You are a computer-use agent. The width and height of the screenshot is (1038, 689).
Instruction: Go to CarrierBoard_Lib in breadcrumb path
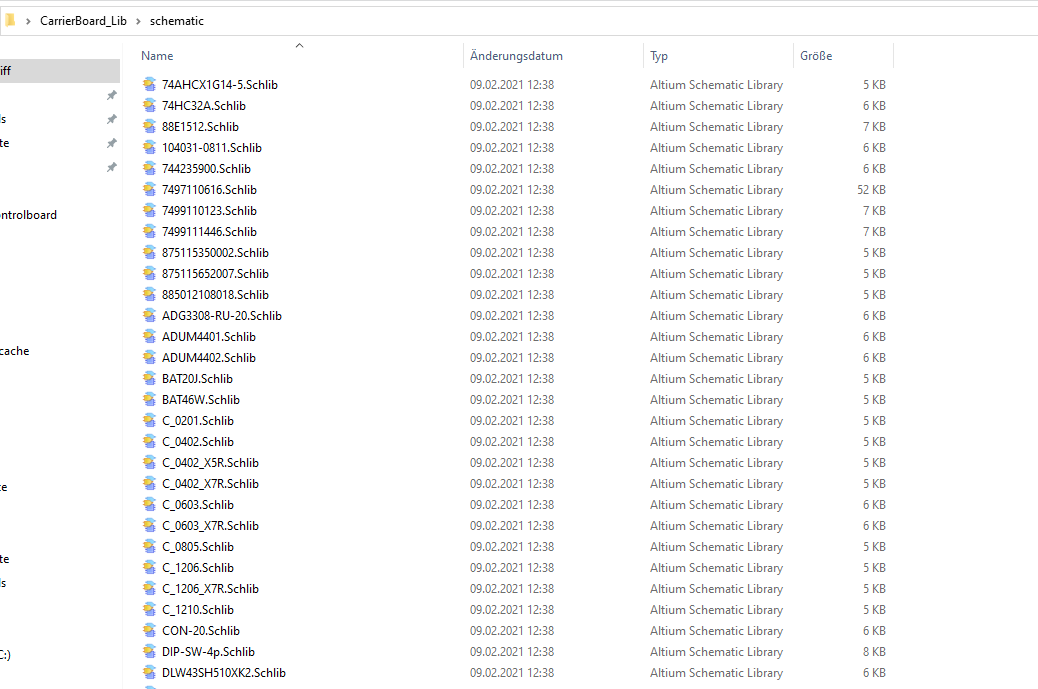83,21
